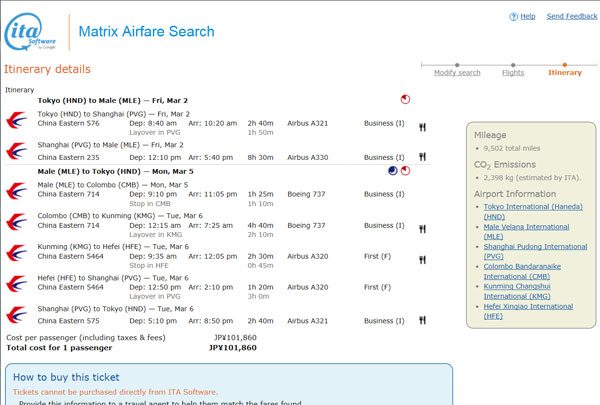The height and width of the screenshot is (405, 600).
Task: Click China Eastern 575 flight number
Action: tap(68, 321)
